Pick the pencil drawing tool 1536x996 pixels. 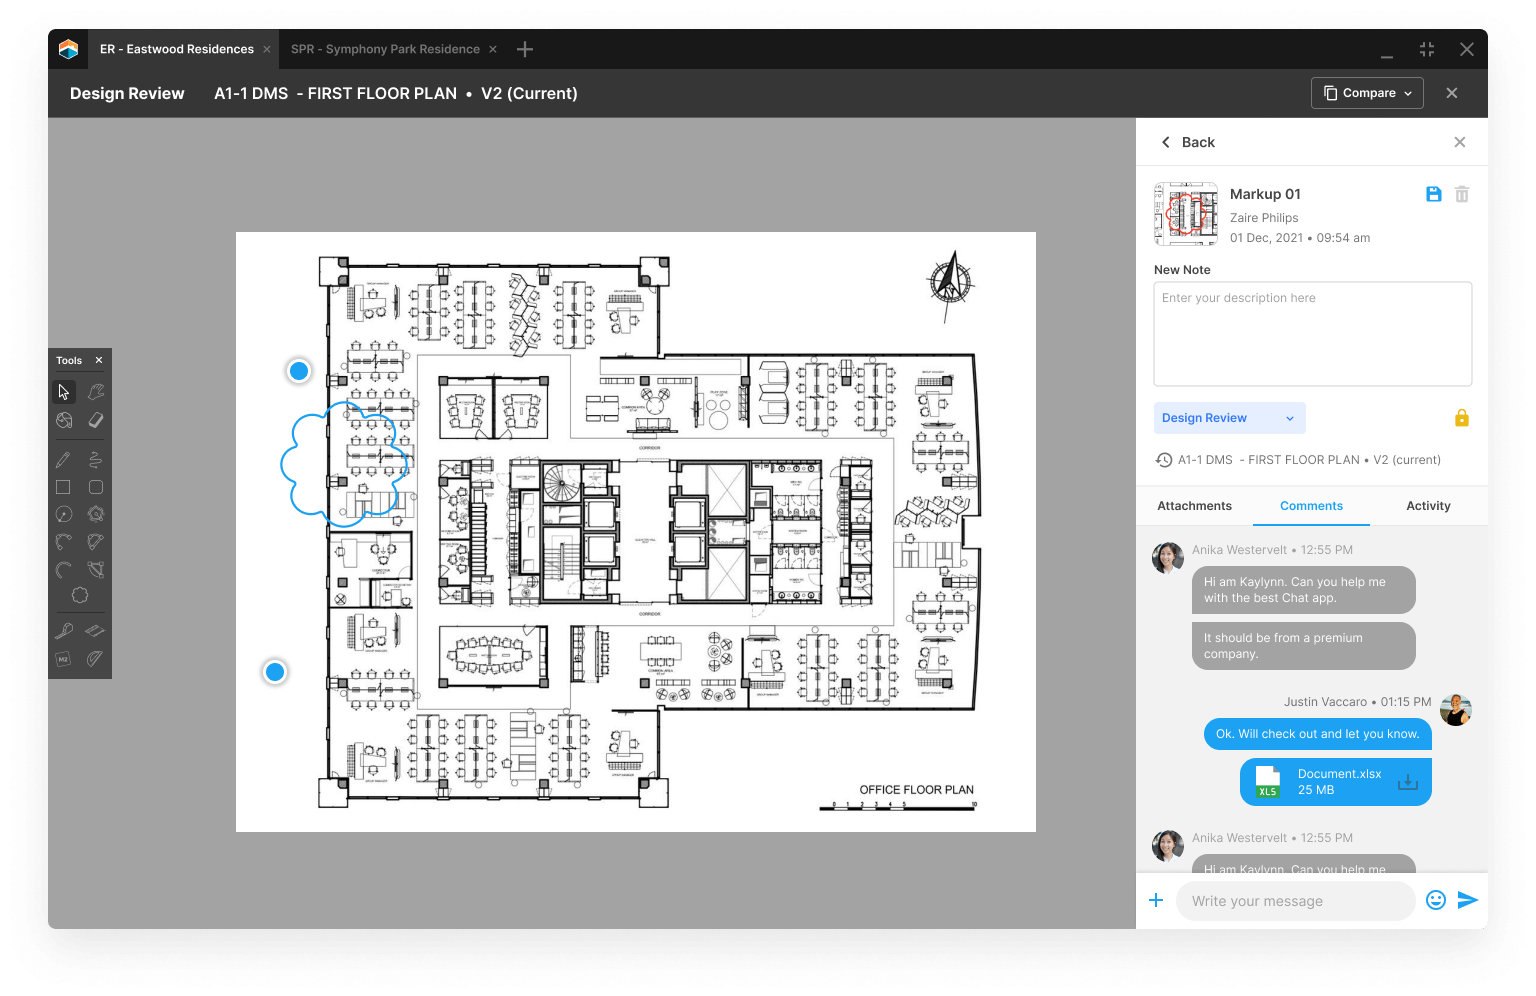63,460
